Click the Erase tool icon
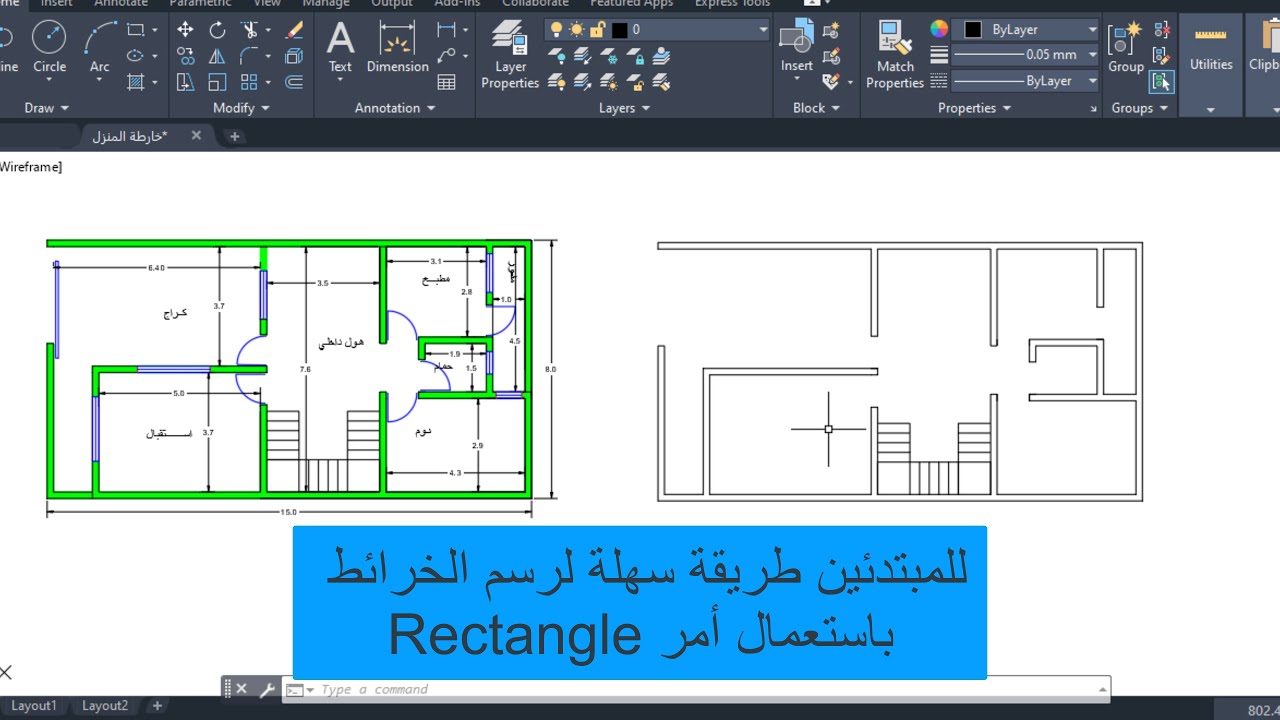1280x720 pixels. [294, 30]
